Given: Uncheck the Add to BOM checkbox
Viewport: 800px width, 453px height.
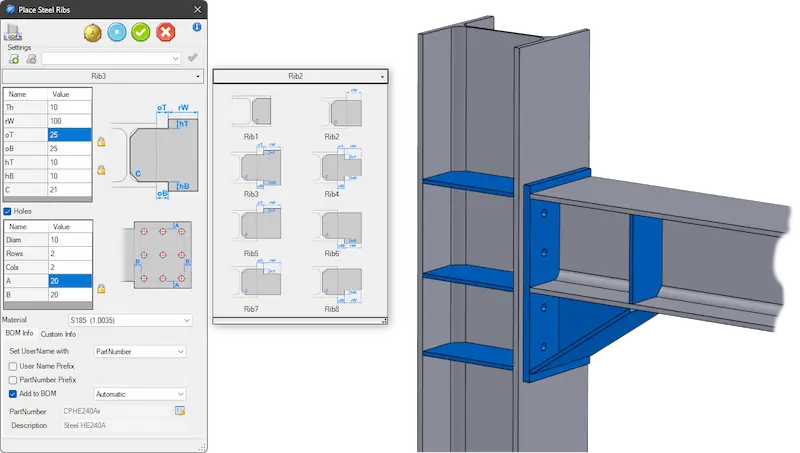Looking at the screenshot, I should 13,394.
